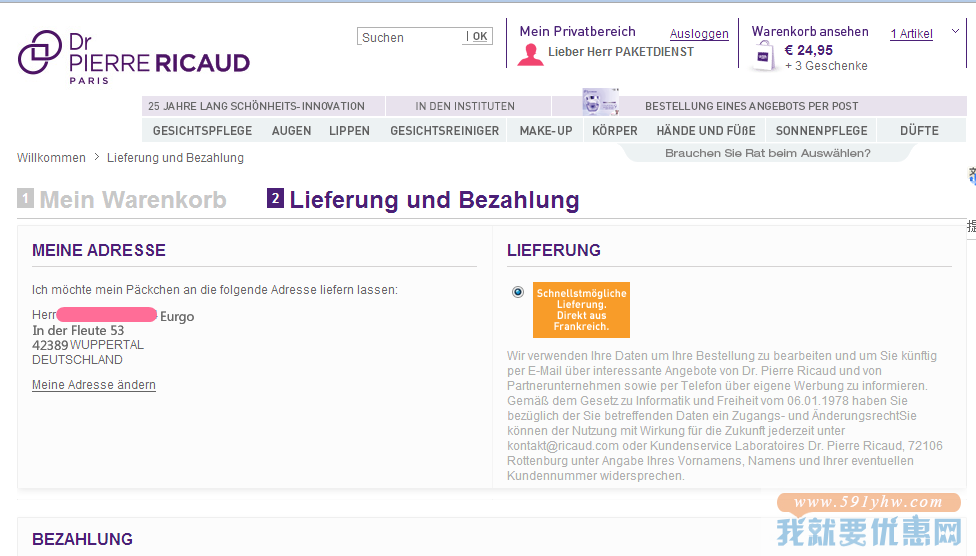Click the BEZAHLUNG section heading

(82, 539)
